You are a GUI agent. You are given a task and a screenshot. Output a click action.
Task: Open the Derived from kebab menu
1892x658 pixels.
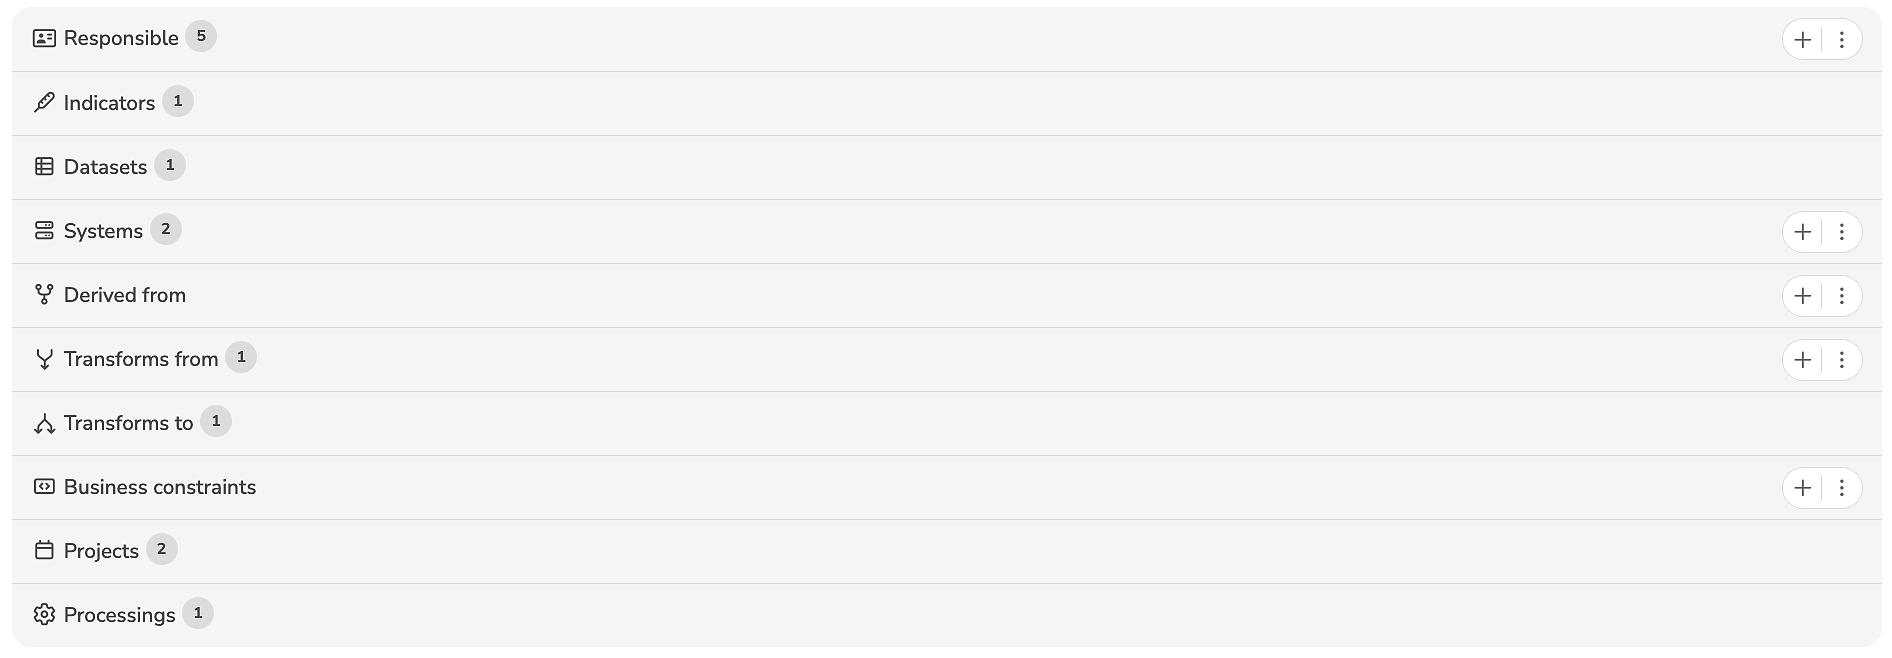(1841, 296)
